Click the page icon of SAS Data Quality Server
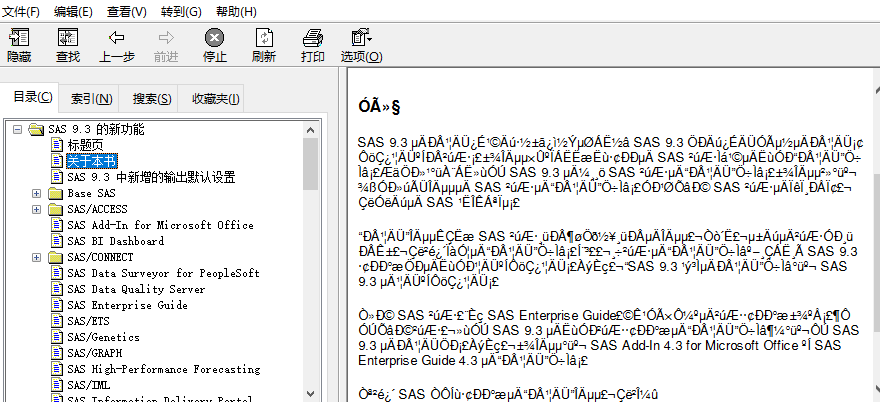The image size is (880, 402). point(57,289)
